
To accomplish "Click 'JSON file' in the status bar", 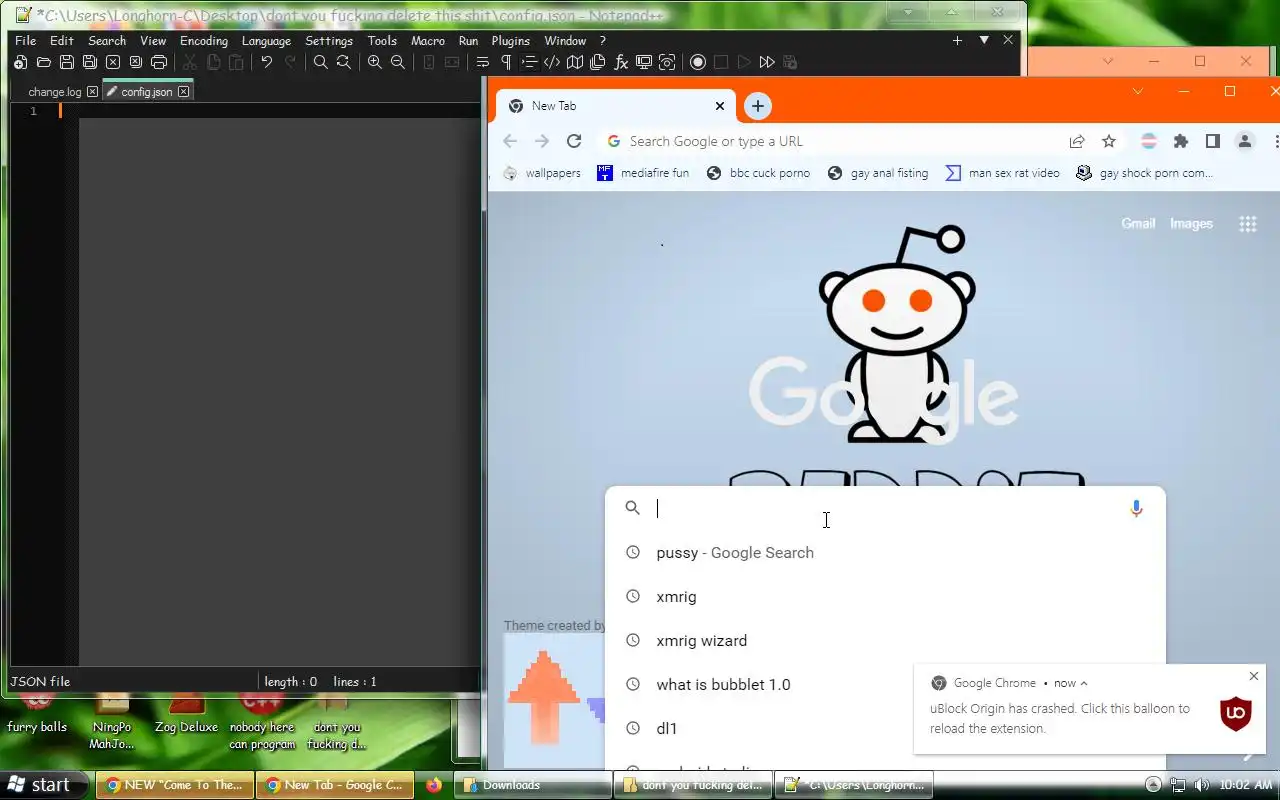I will tap(40, 682).
